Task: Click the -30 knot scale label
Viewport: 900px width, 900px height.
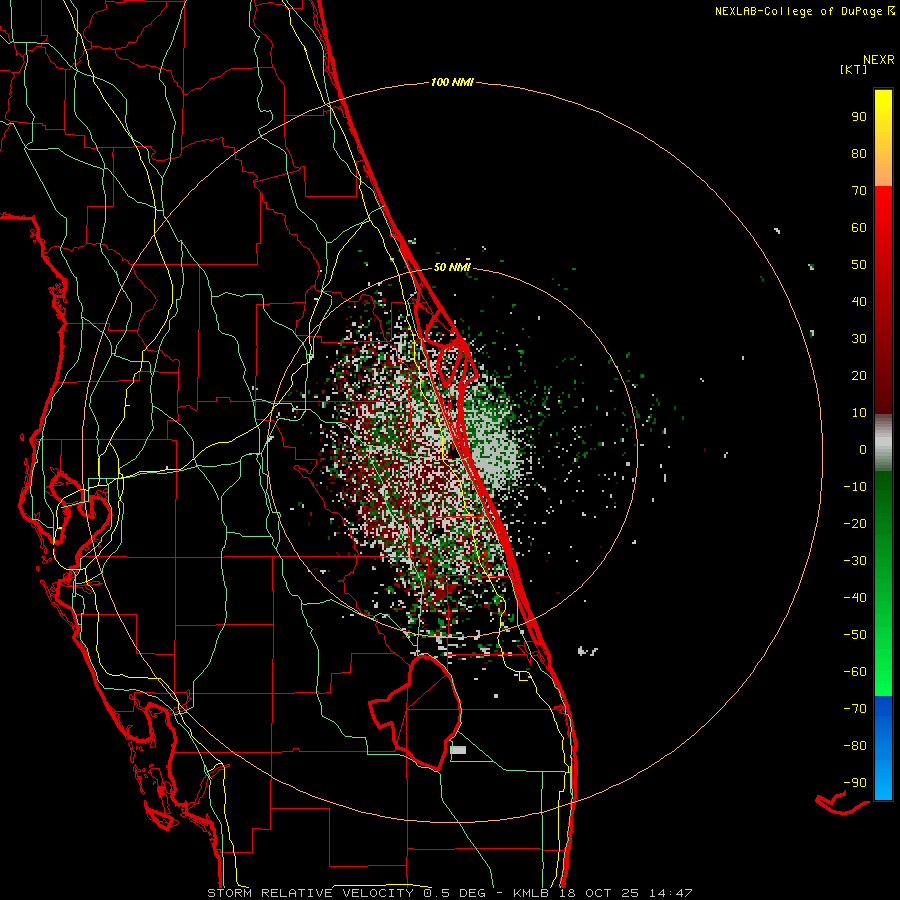Action: point(855,561)
